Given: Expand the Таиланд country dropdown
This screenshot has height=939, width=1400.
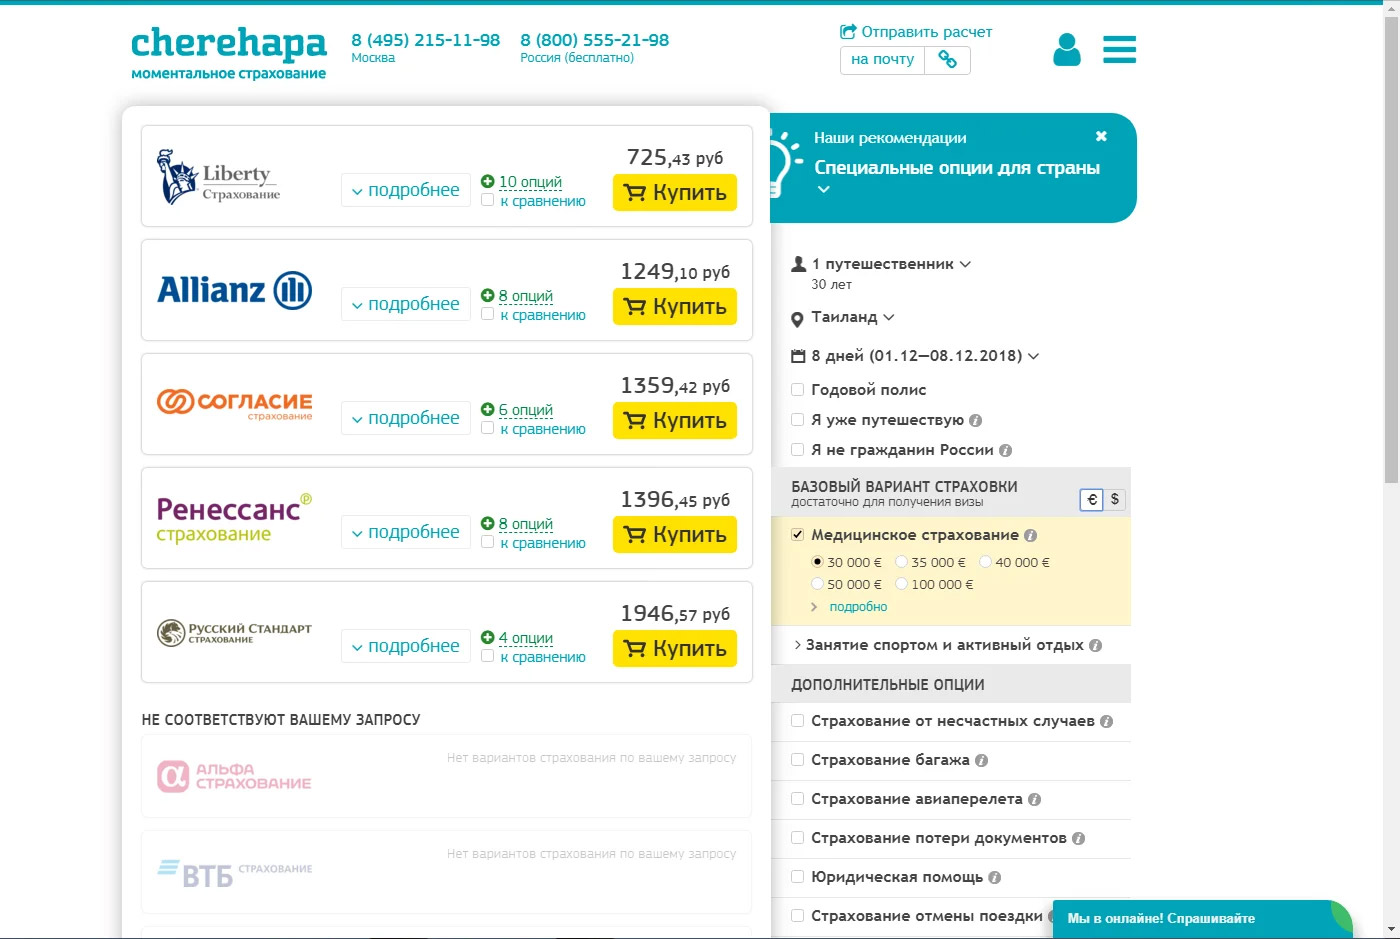Looking at the screenshot, I should tap(852, 317).
